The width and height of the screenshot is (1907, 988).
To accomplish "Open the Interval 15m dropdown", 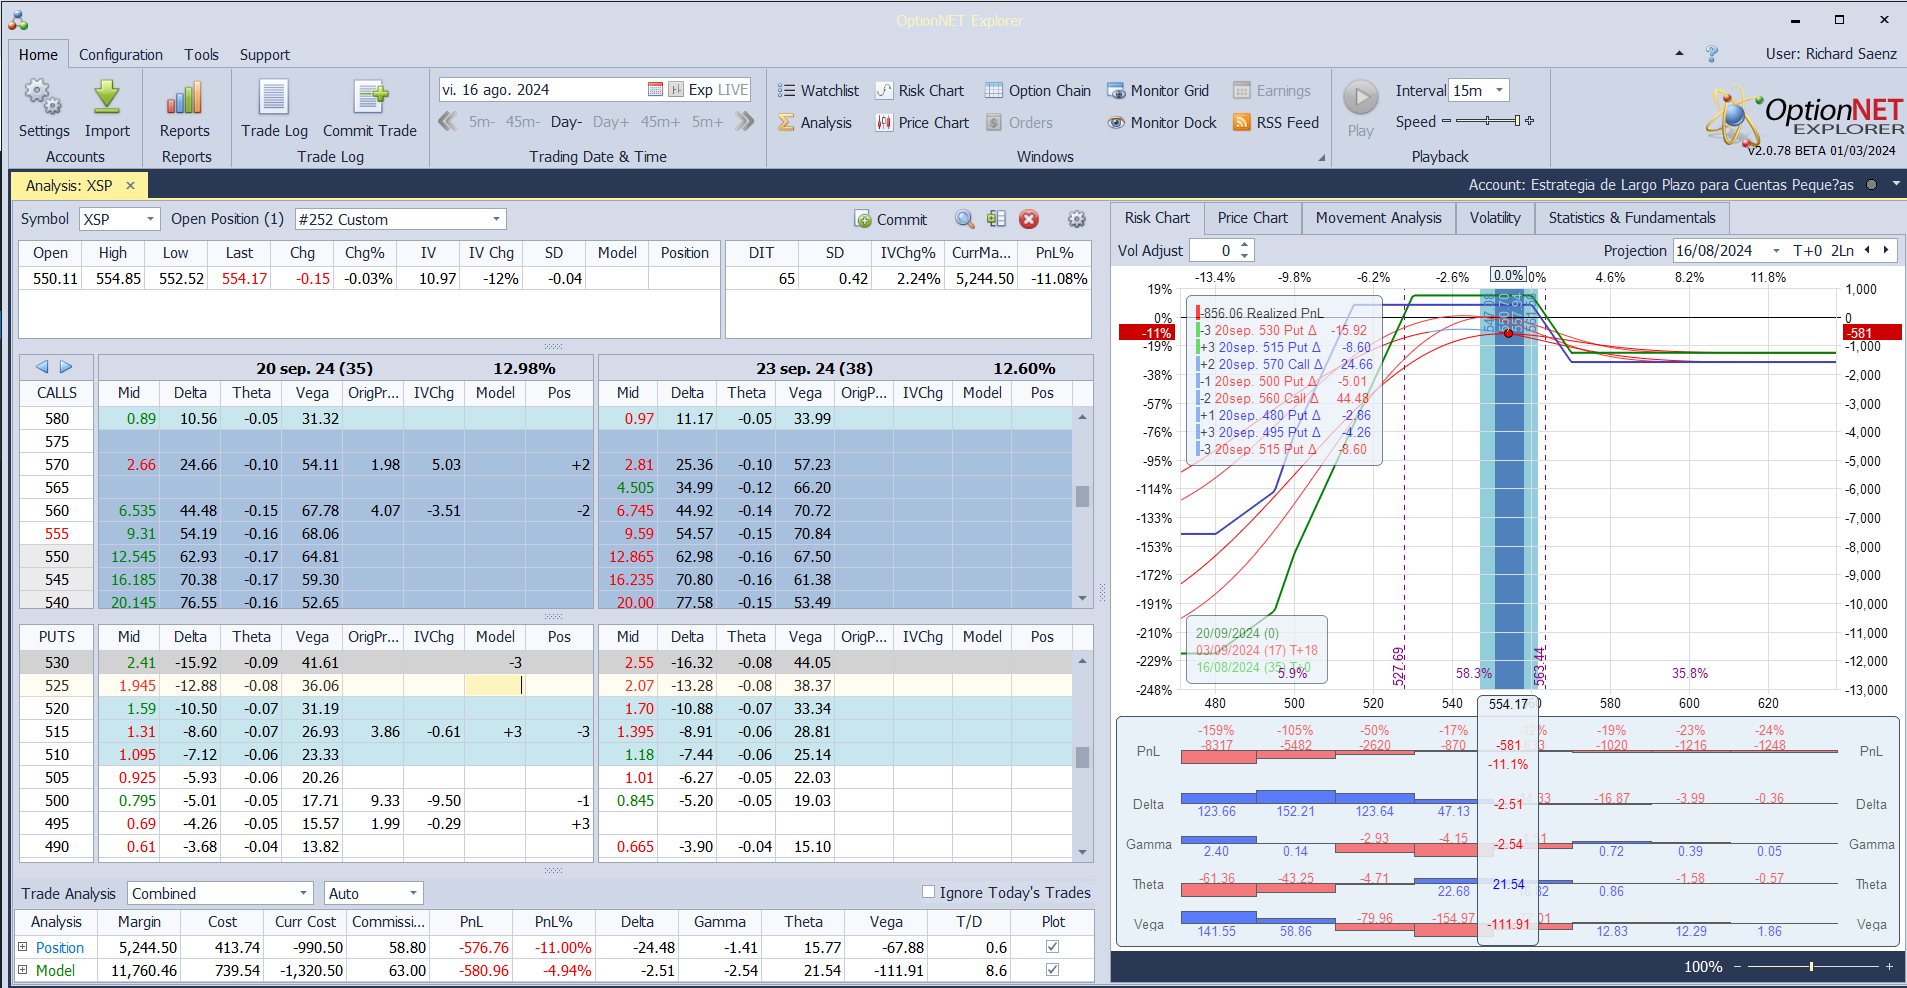I will pyautogui.click(x=1499, y=91).
